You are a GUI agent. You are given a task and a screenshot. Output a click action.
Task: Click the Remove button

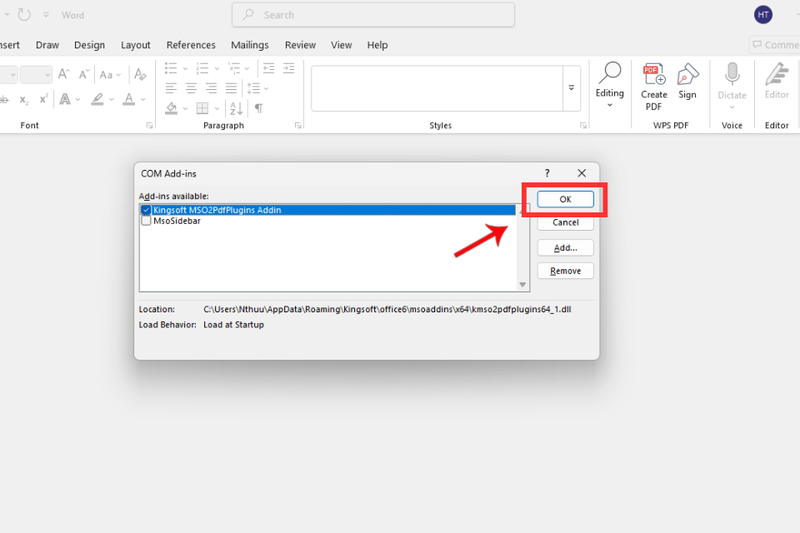point(565,271)
